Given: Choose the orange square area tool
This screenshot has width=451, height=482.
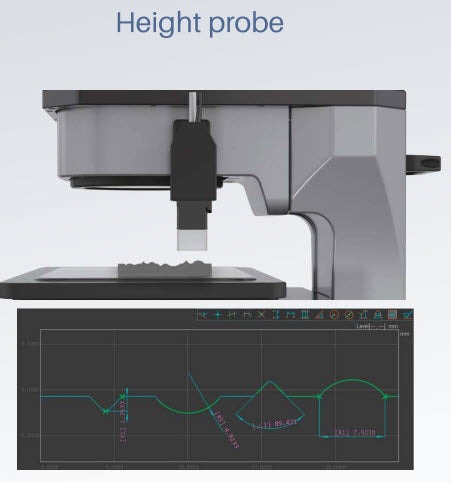Looking at the screenshot, I should pyautogui.click(x=392, y=314).
